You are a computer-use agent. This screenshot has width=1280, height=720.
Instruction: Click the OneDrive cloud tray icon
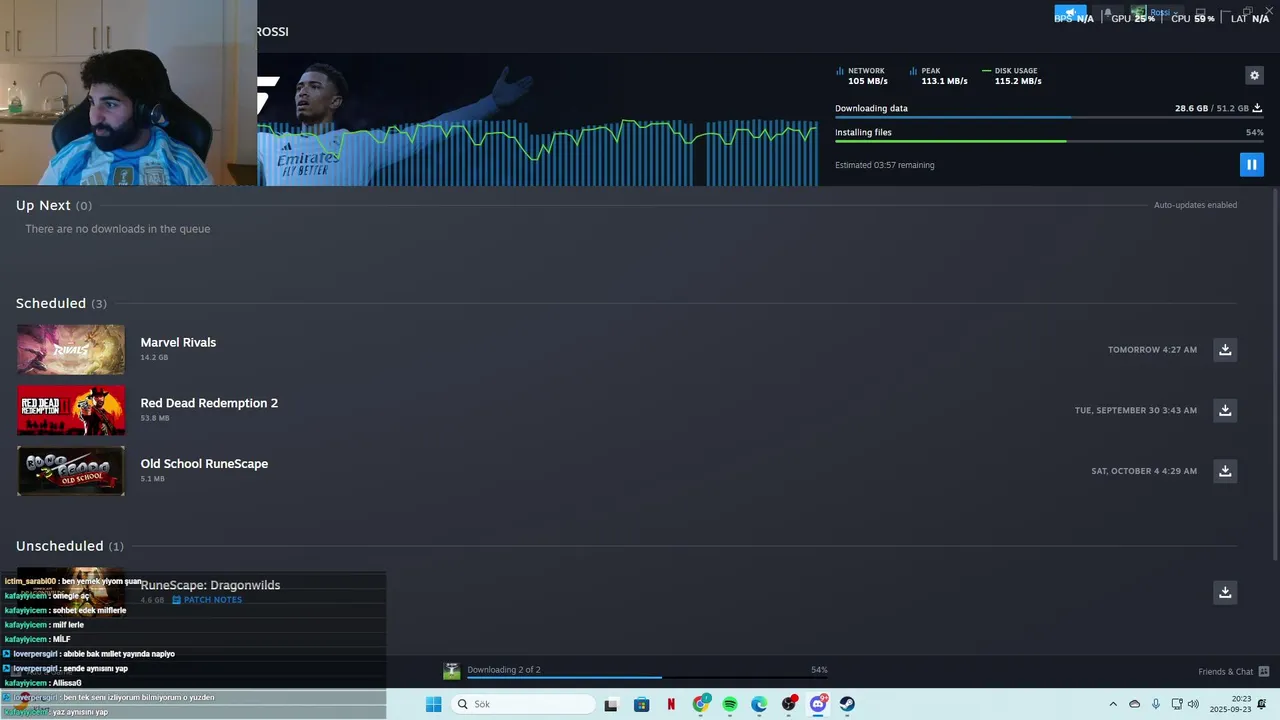[x=1134, y=704]
